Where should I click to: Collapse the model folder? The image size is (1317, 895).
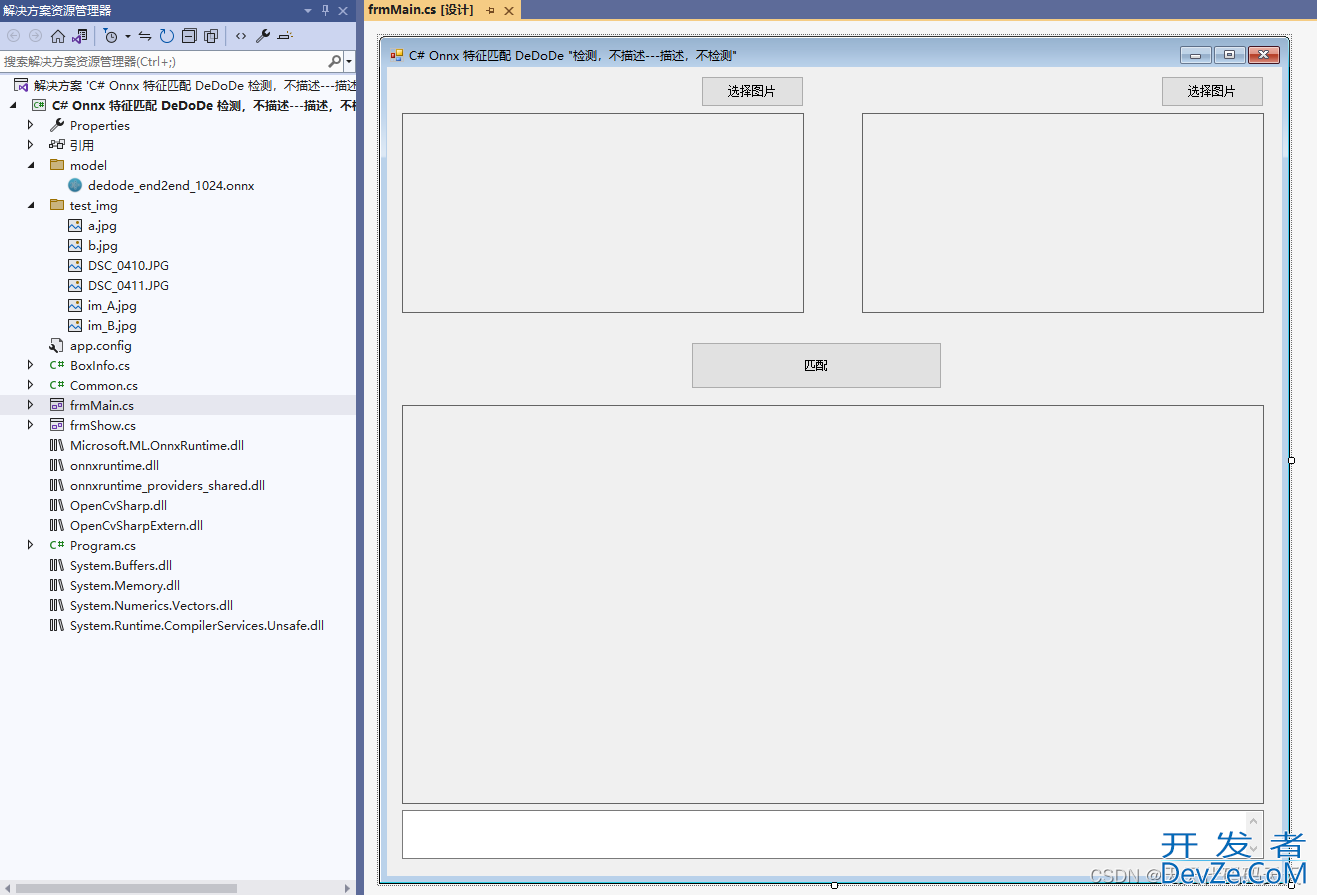31,165
